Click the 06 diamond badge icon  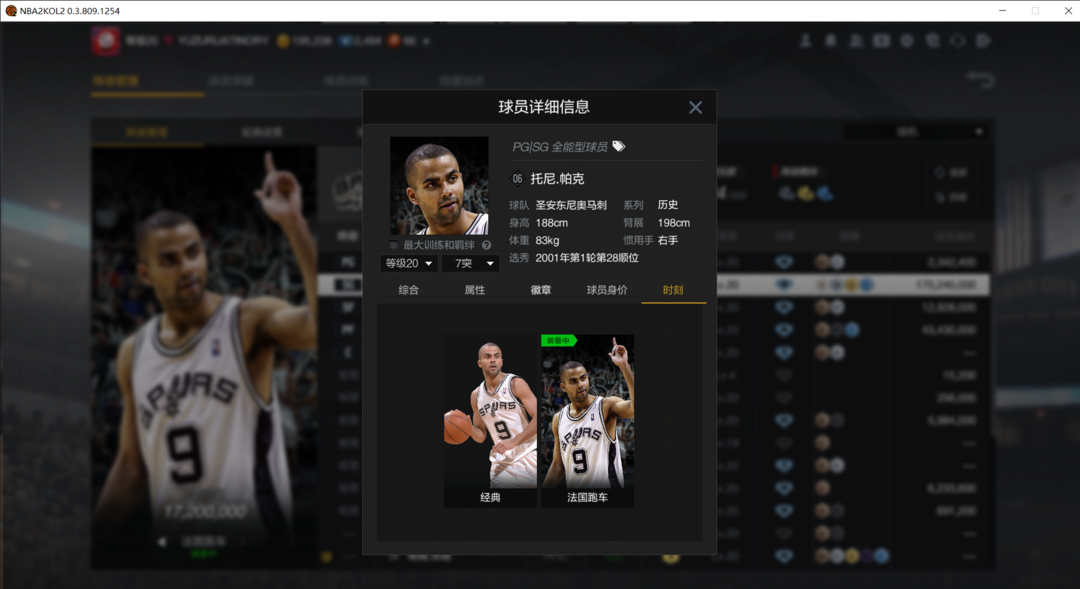coord(517,178)
